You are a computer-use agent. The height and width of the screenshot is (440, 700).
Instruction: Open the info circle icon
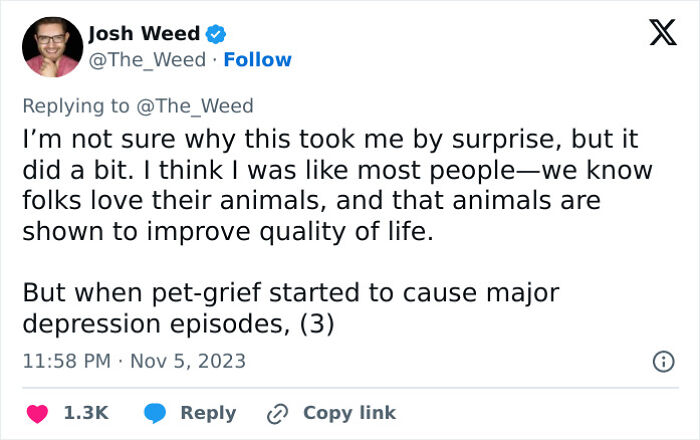(662, 362)
